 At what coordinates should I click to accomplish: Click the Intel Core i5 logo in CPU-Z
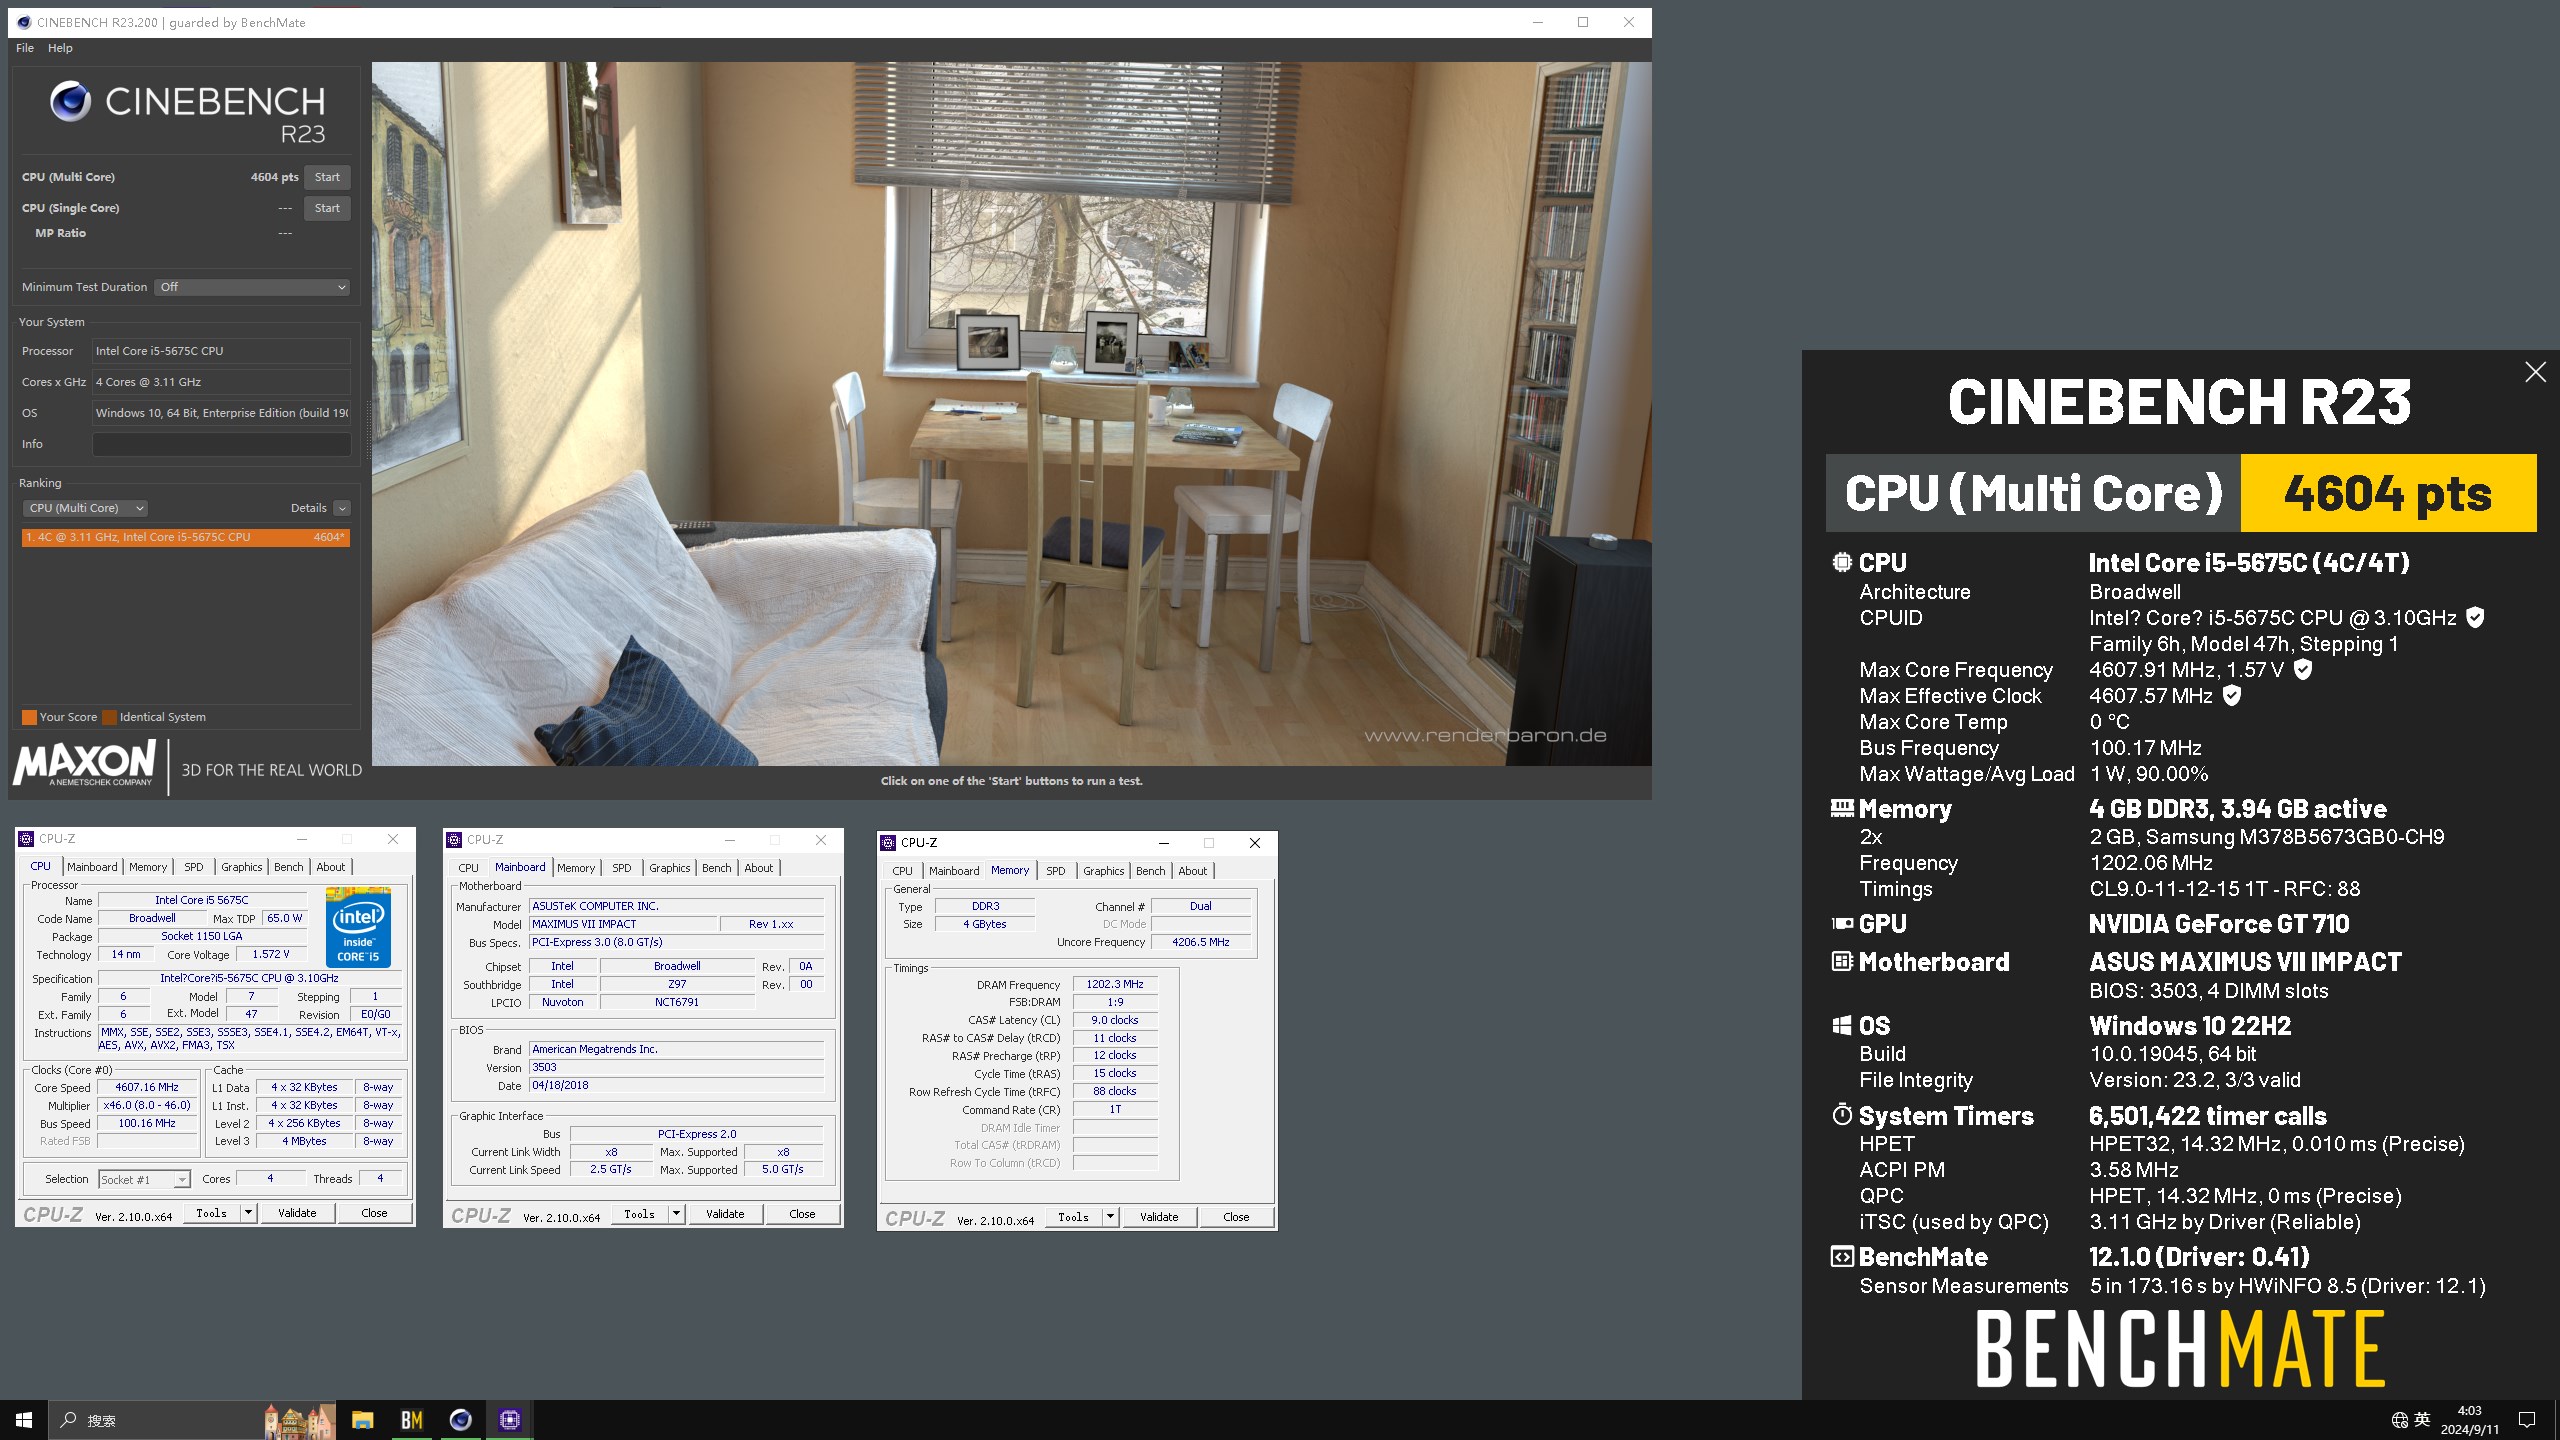[x=358, y=926]
